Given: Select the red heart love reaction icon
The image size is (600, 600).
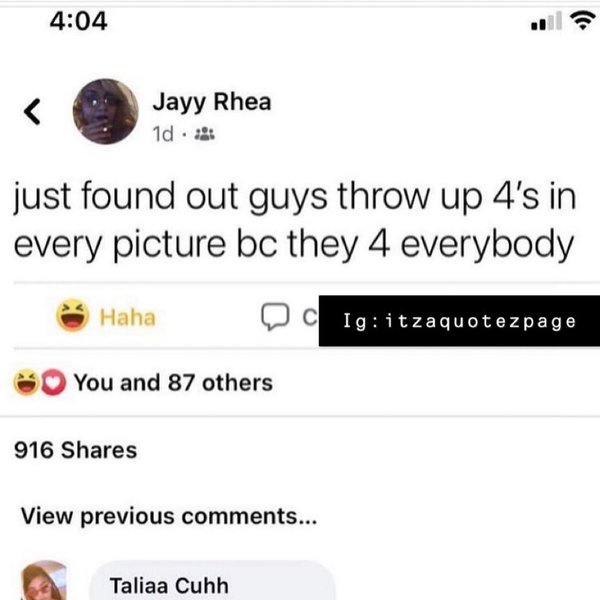Looking at the screenshot, I should tap(54, 382).
